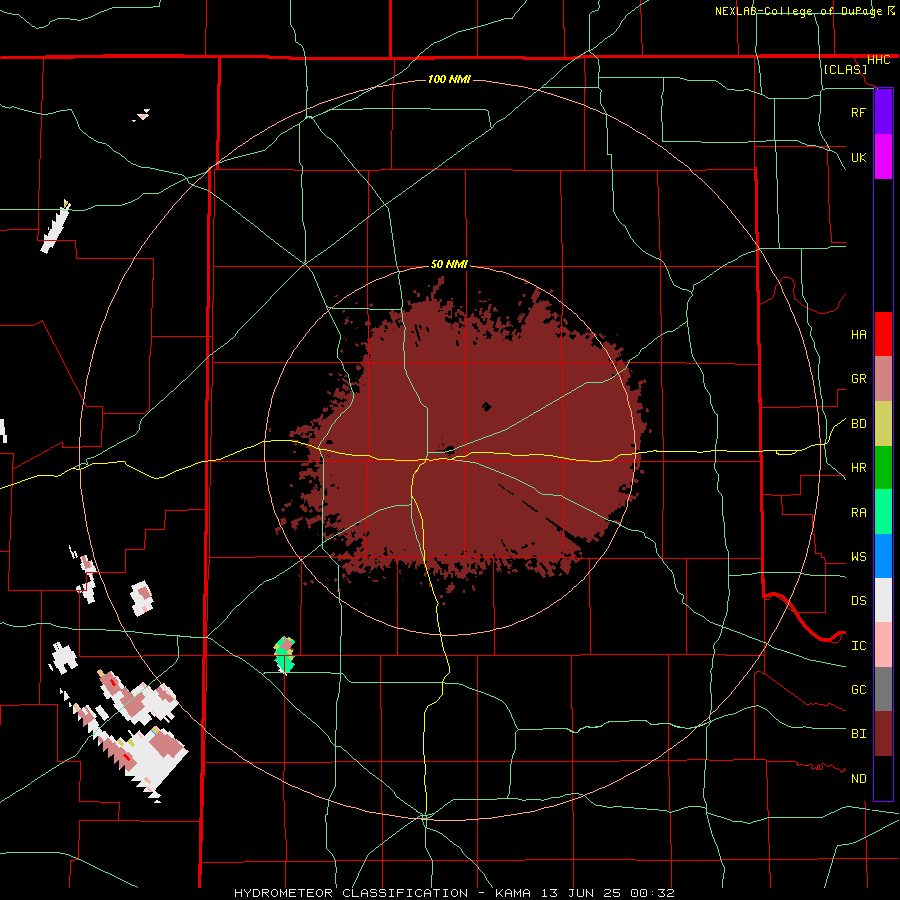Click the BD yellow legend swatch
The image size is (900, 900).
pos(883,424)
